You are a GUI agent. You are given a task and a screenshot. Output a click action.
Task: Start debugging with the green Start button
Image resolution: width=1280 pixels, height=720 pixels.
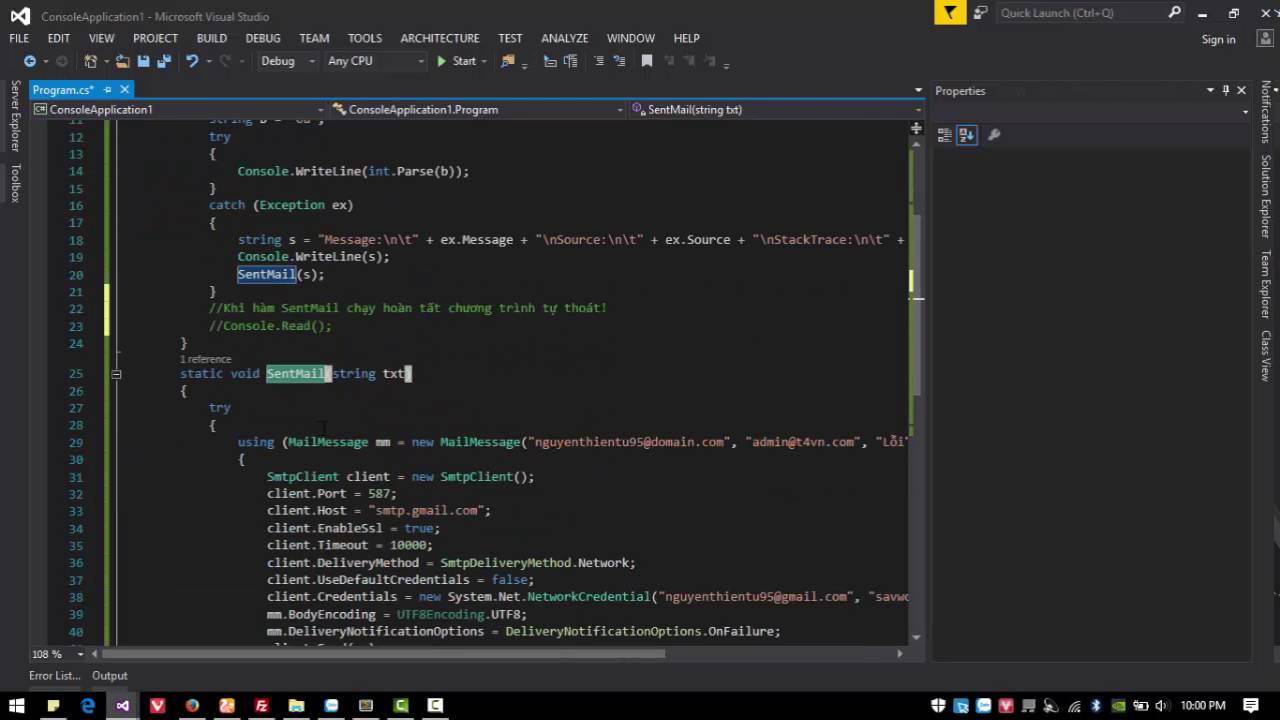pyautogui.click(x=456, y=61)
